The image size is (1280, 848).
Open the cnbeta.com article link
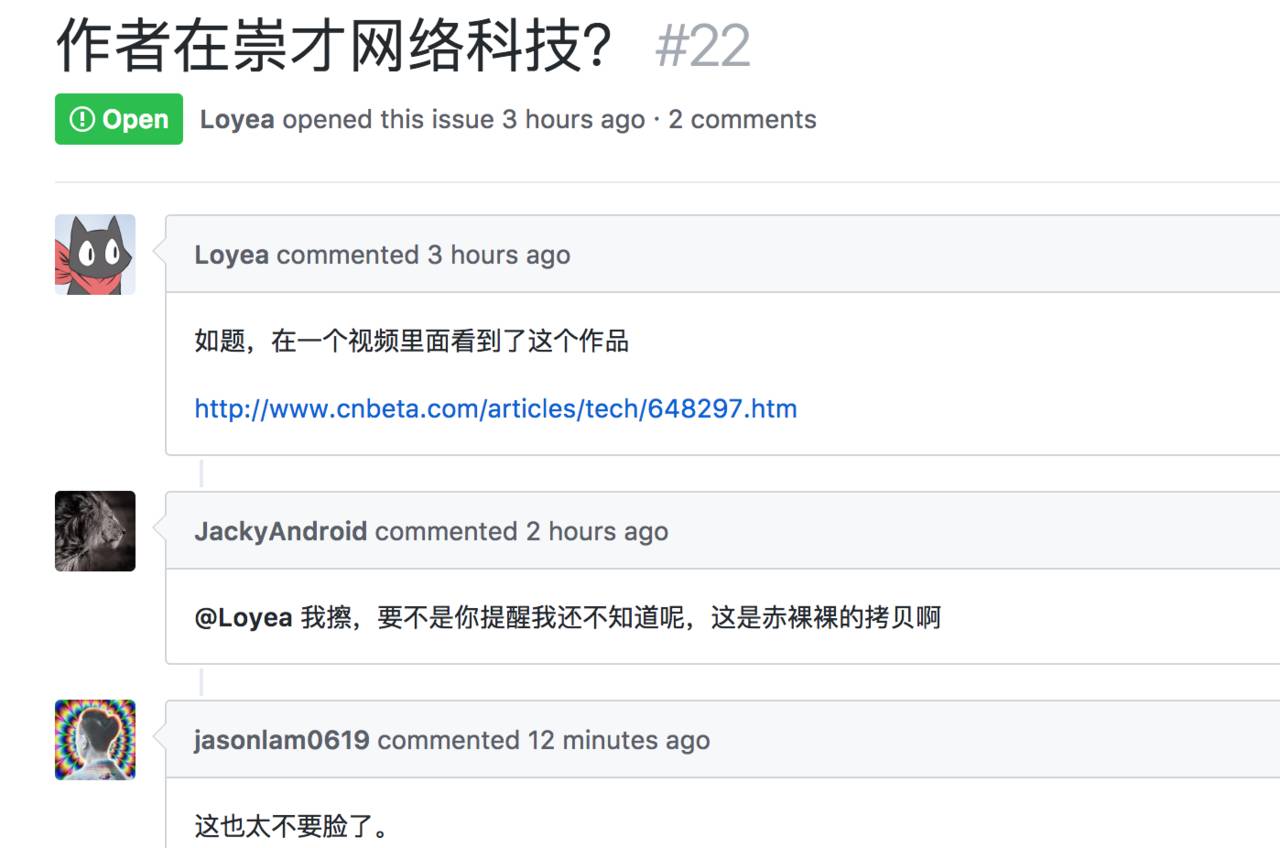(495, 408)
